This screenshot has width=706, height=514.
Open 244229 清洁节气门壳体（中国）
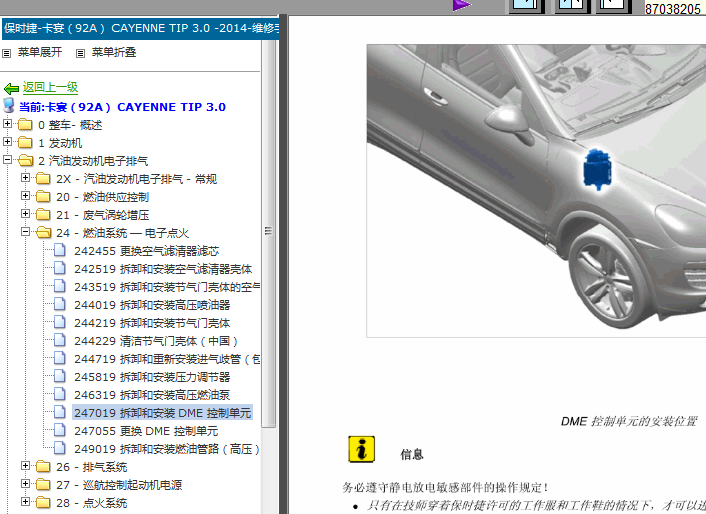click(156, 341)
